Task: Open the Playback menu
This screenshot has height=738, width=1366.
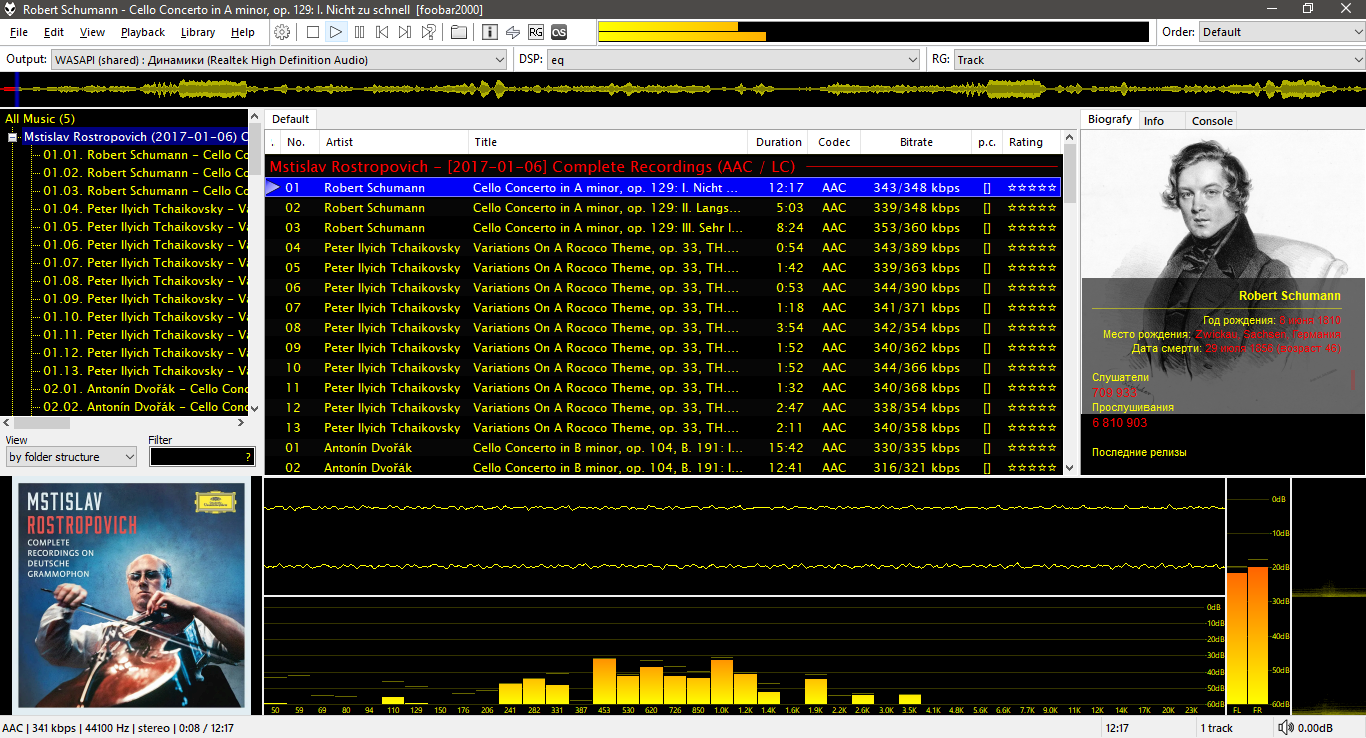Action: point(143,32)
